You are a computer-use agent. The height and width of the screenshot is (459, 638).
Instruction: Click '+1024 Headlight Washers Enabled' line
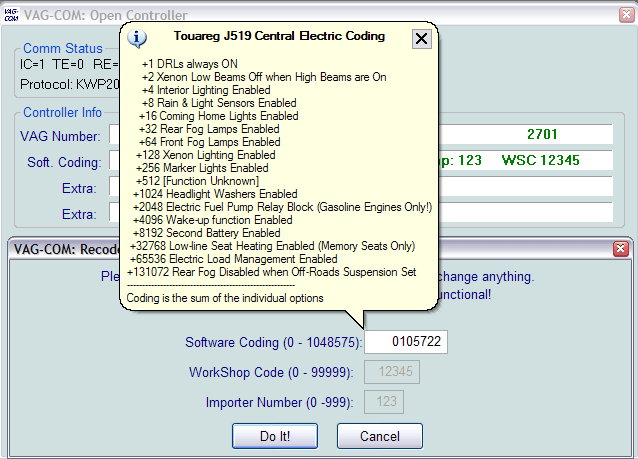[x=215, y=194]
